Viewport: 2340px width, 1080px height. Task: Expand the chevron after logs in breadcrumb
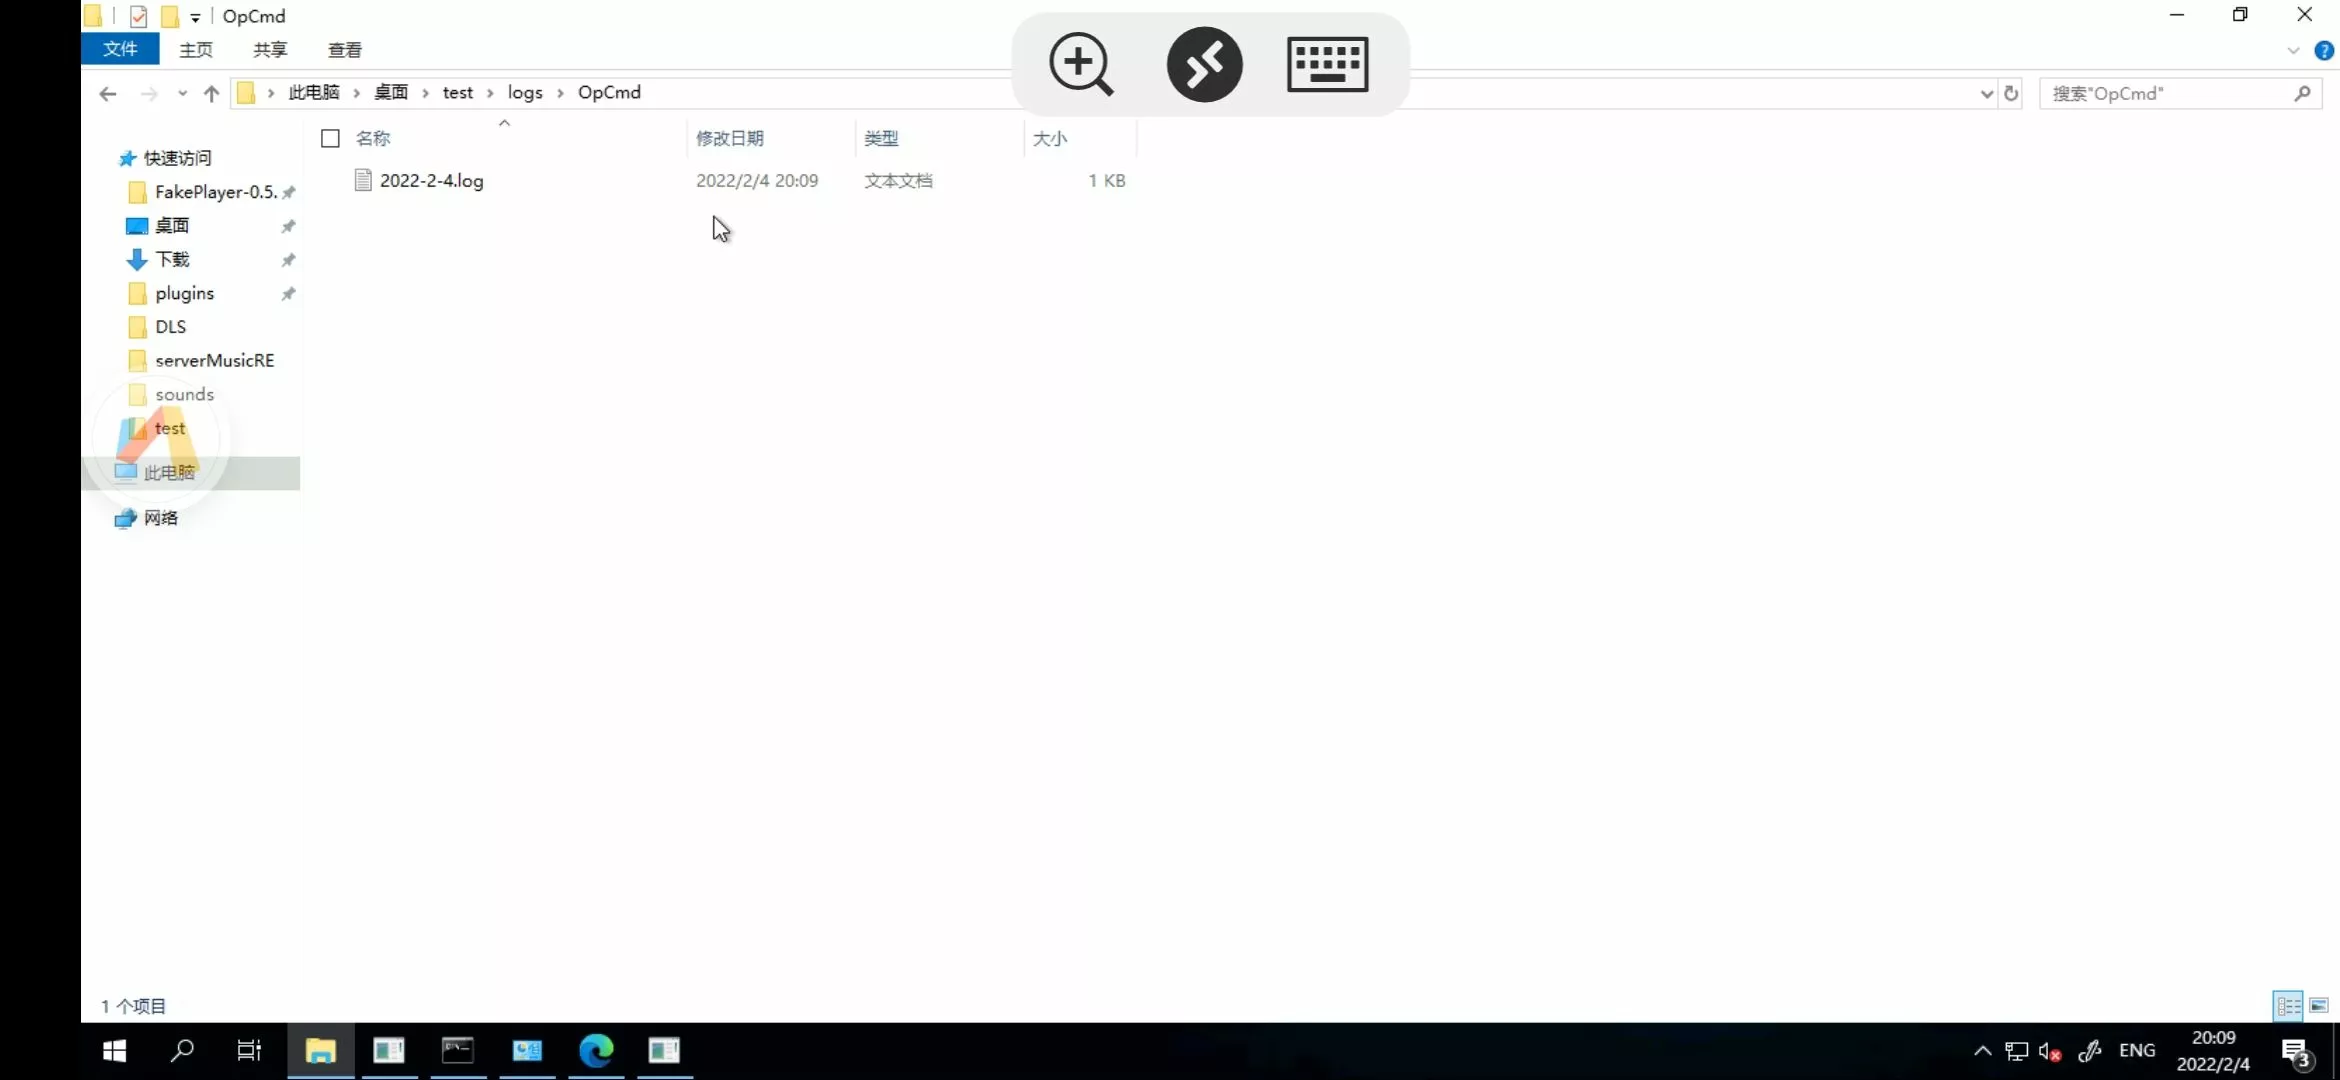[560, 93]
